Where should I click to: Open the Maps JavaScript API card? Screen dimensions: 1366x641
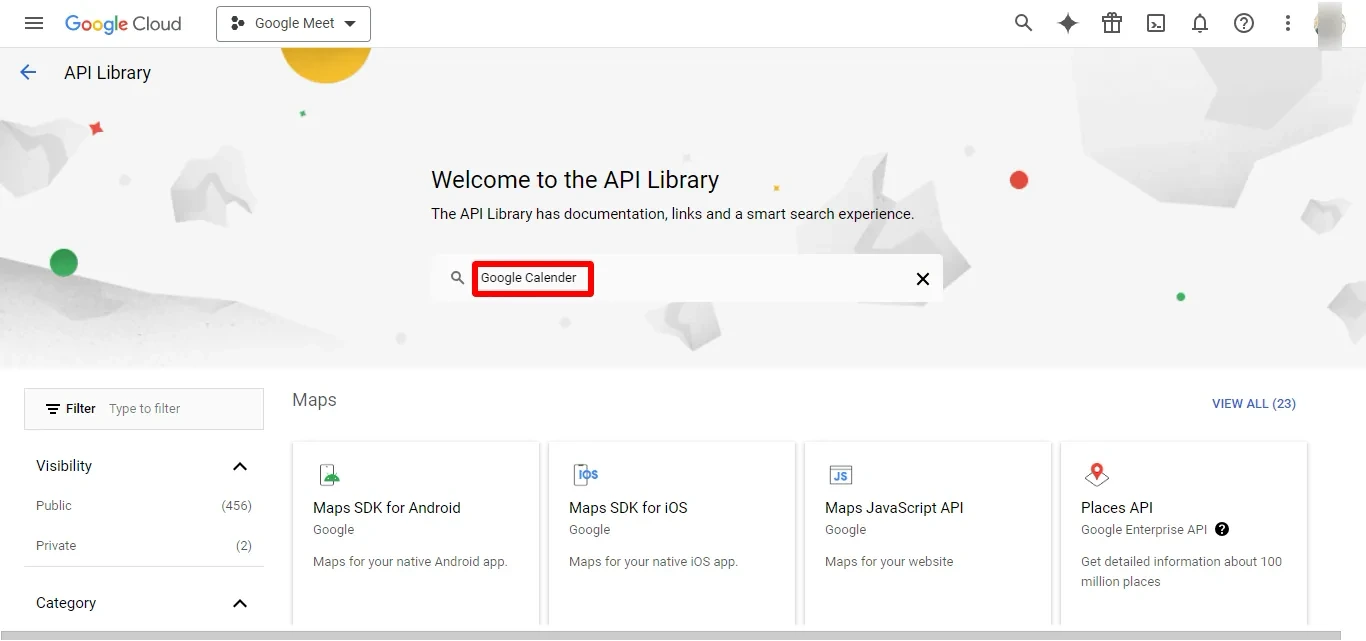[928, 533]
